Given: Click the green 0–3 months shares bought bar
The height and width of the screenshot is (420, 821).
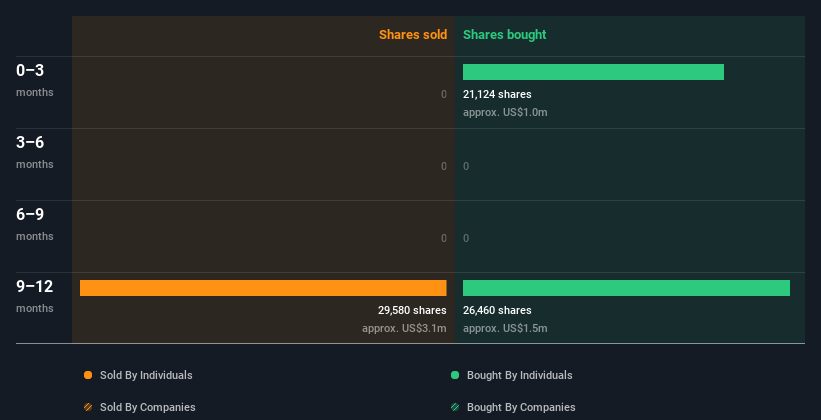Looking at the screenshot, I should click(x=593, y=72).
